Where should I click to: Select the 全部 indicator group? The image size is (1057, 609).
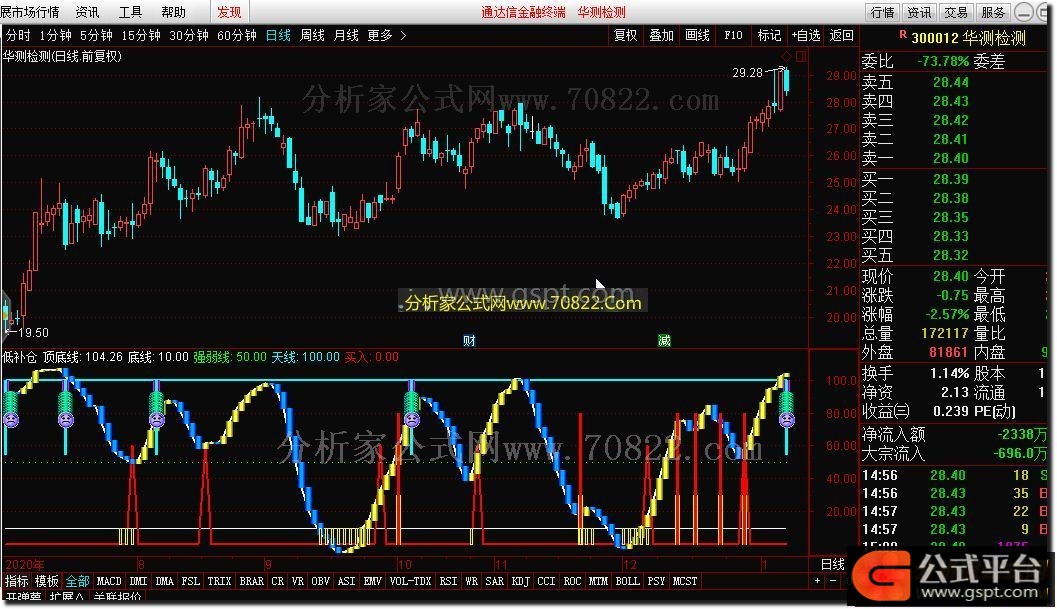[78, 581]
